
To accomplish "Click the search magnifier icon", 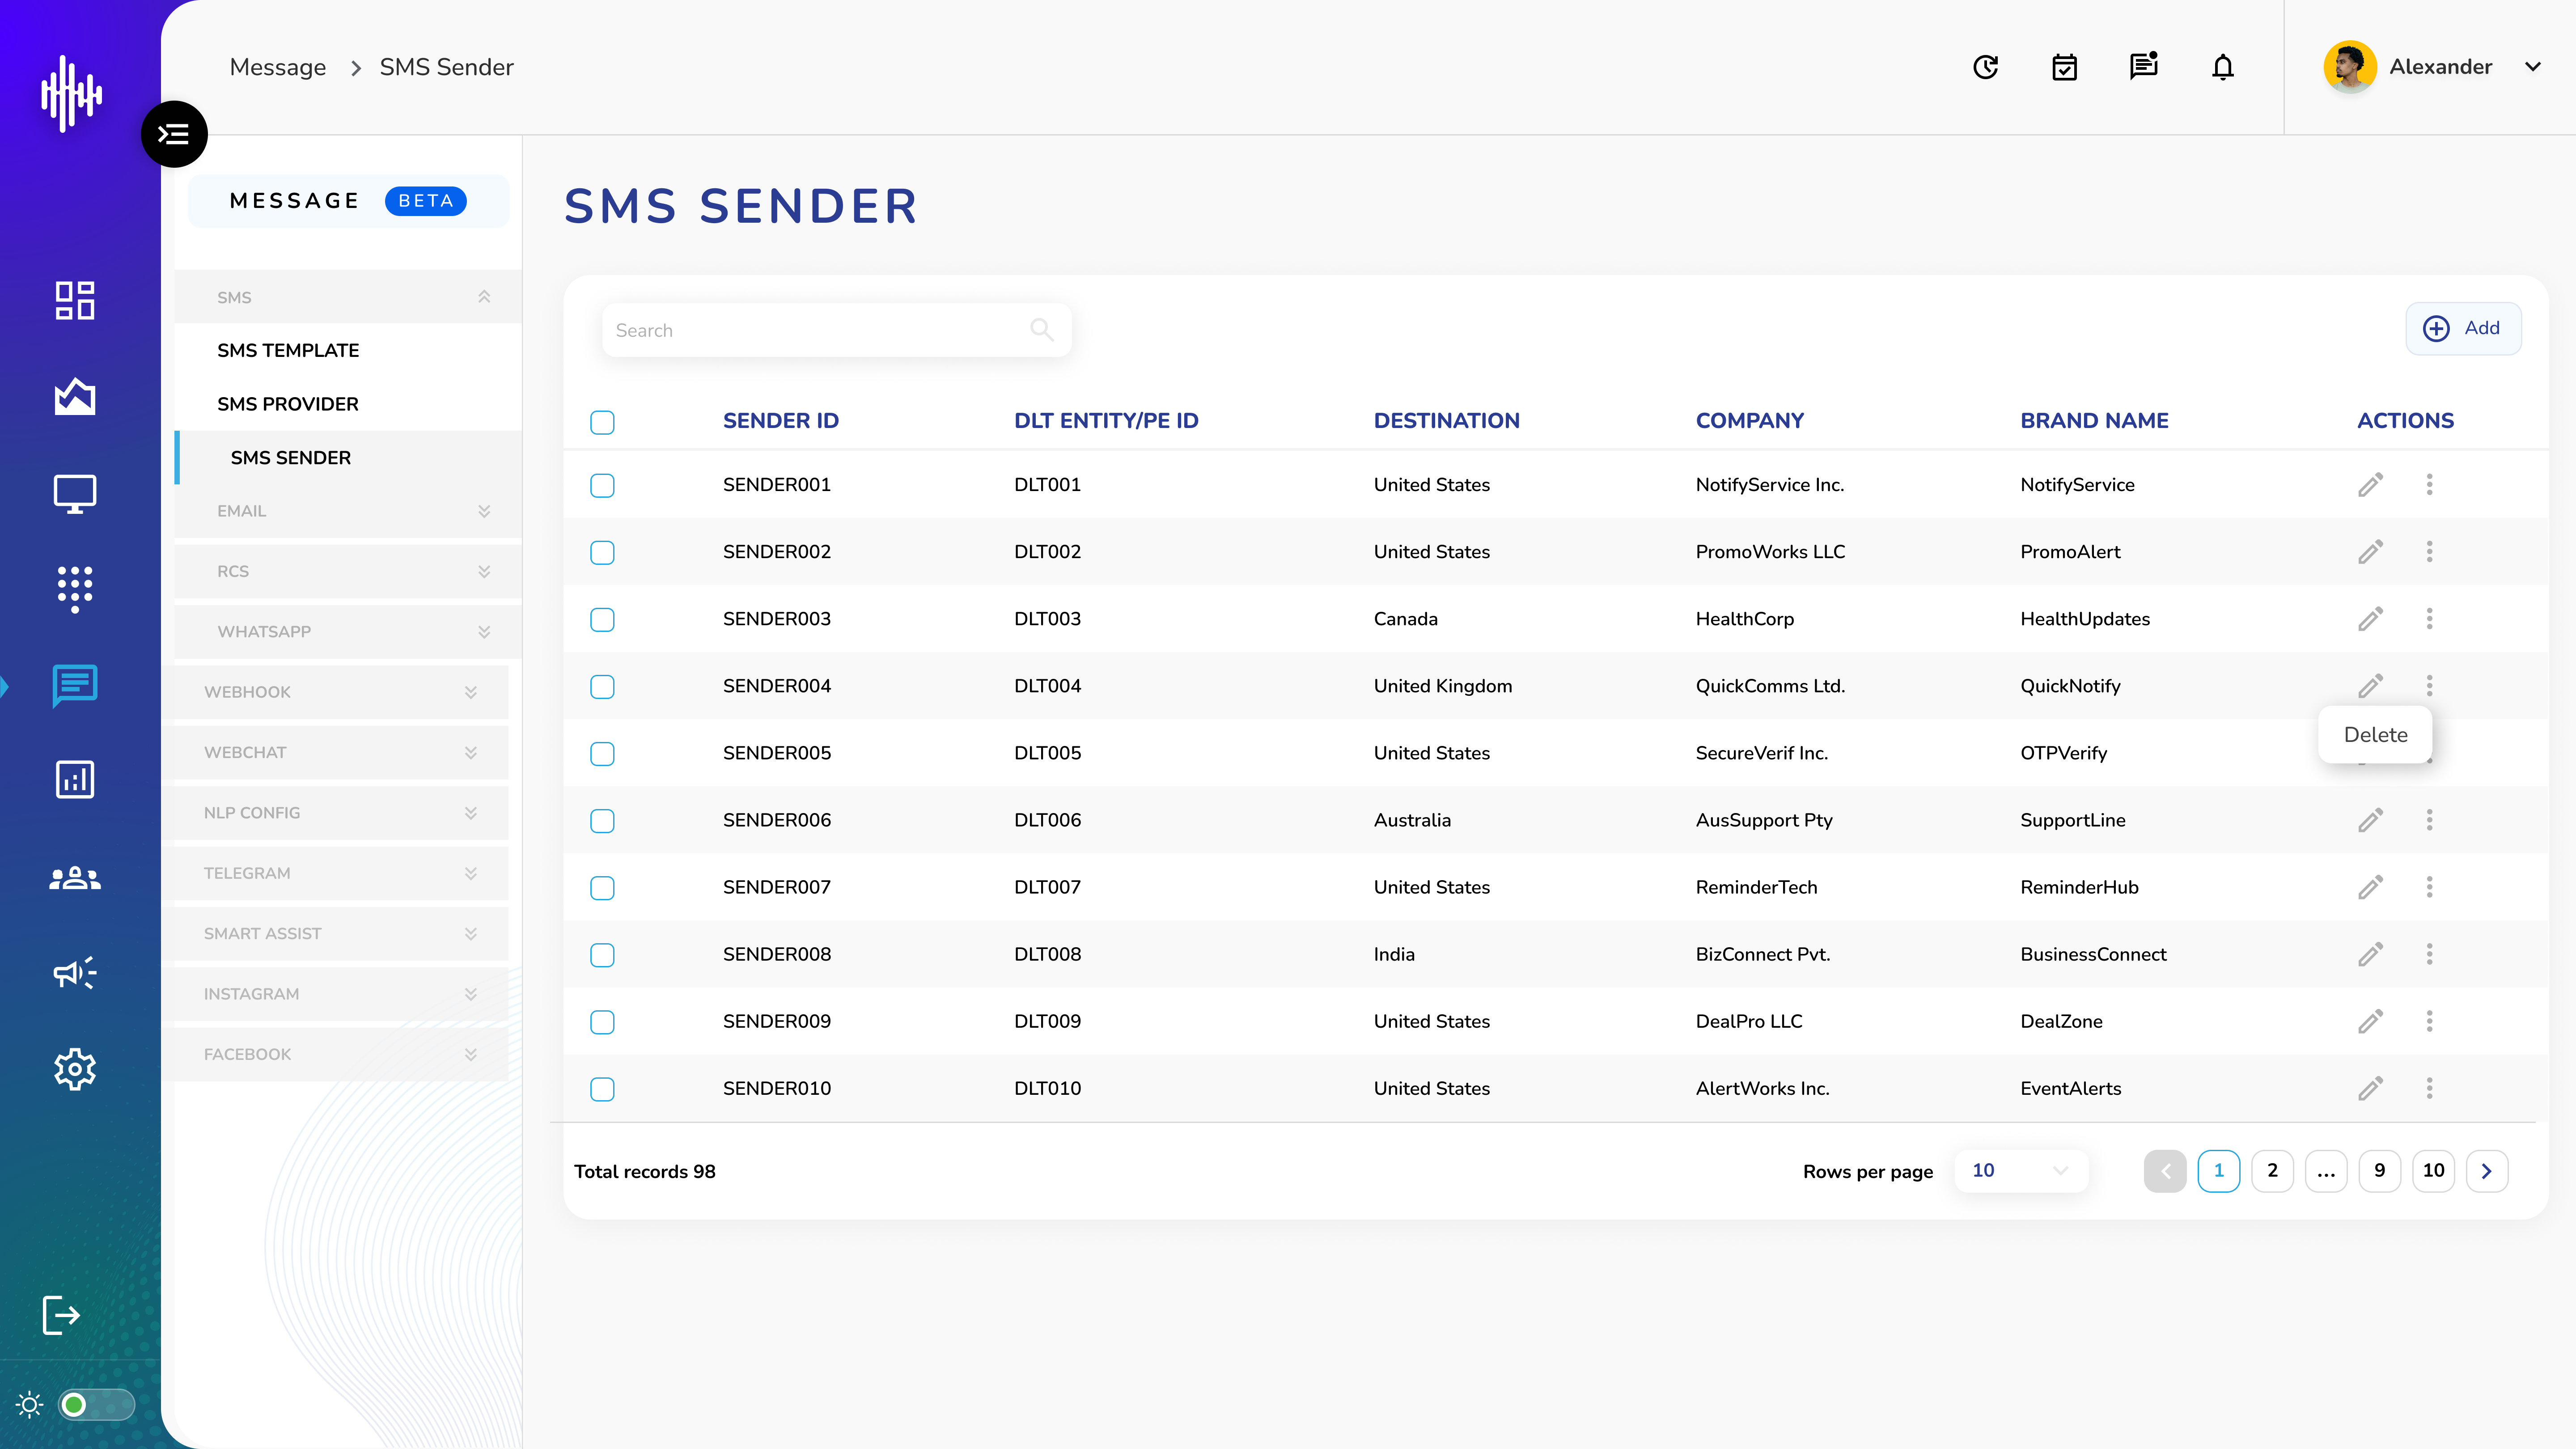I will tap(1041, 329).
